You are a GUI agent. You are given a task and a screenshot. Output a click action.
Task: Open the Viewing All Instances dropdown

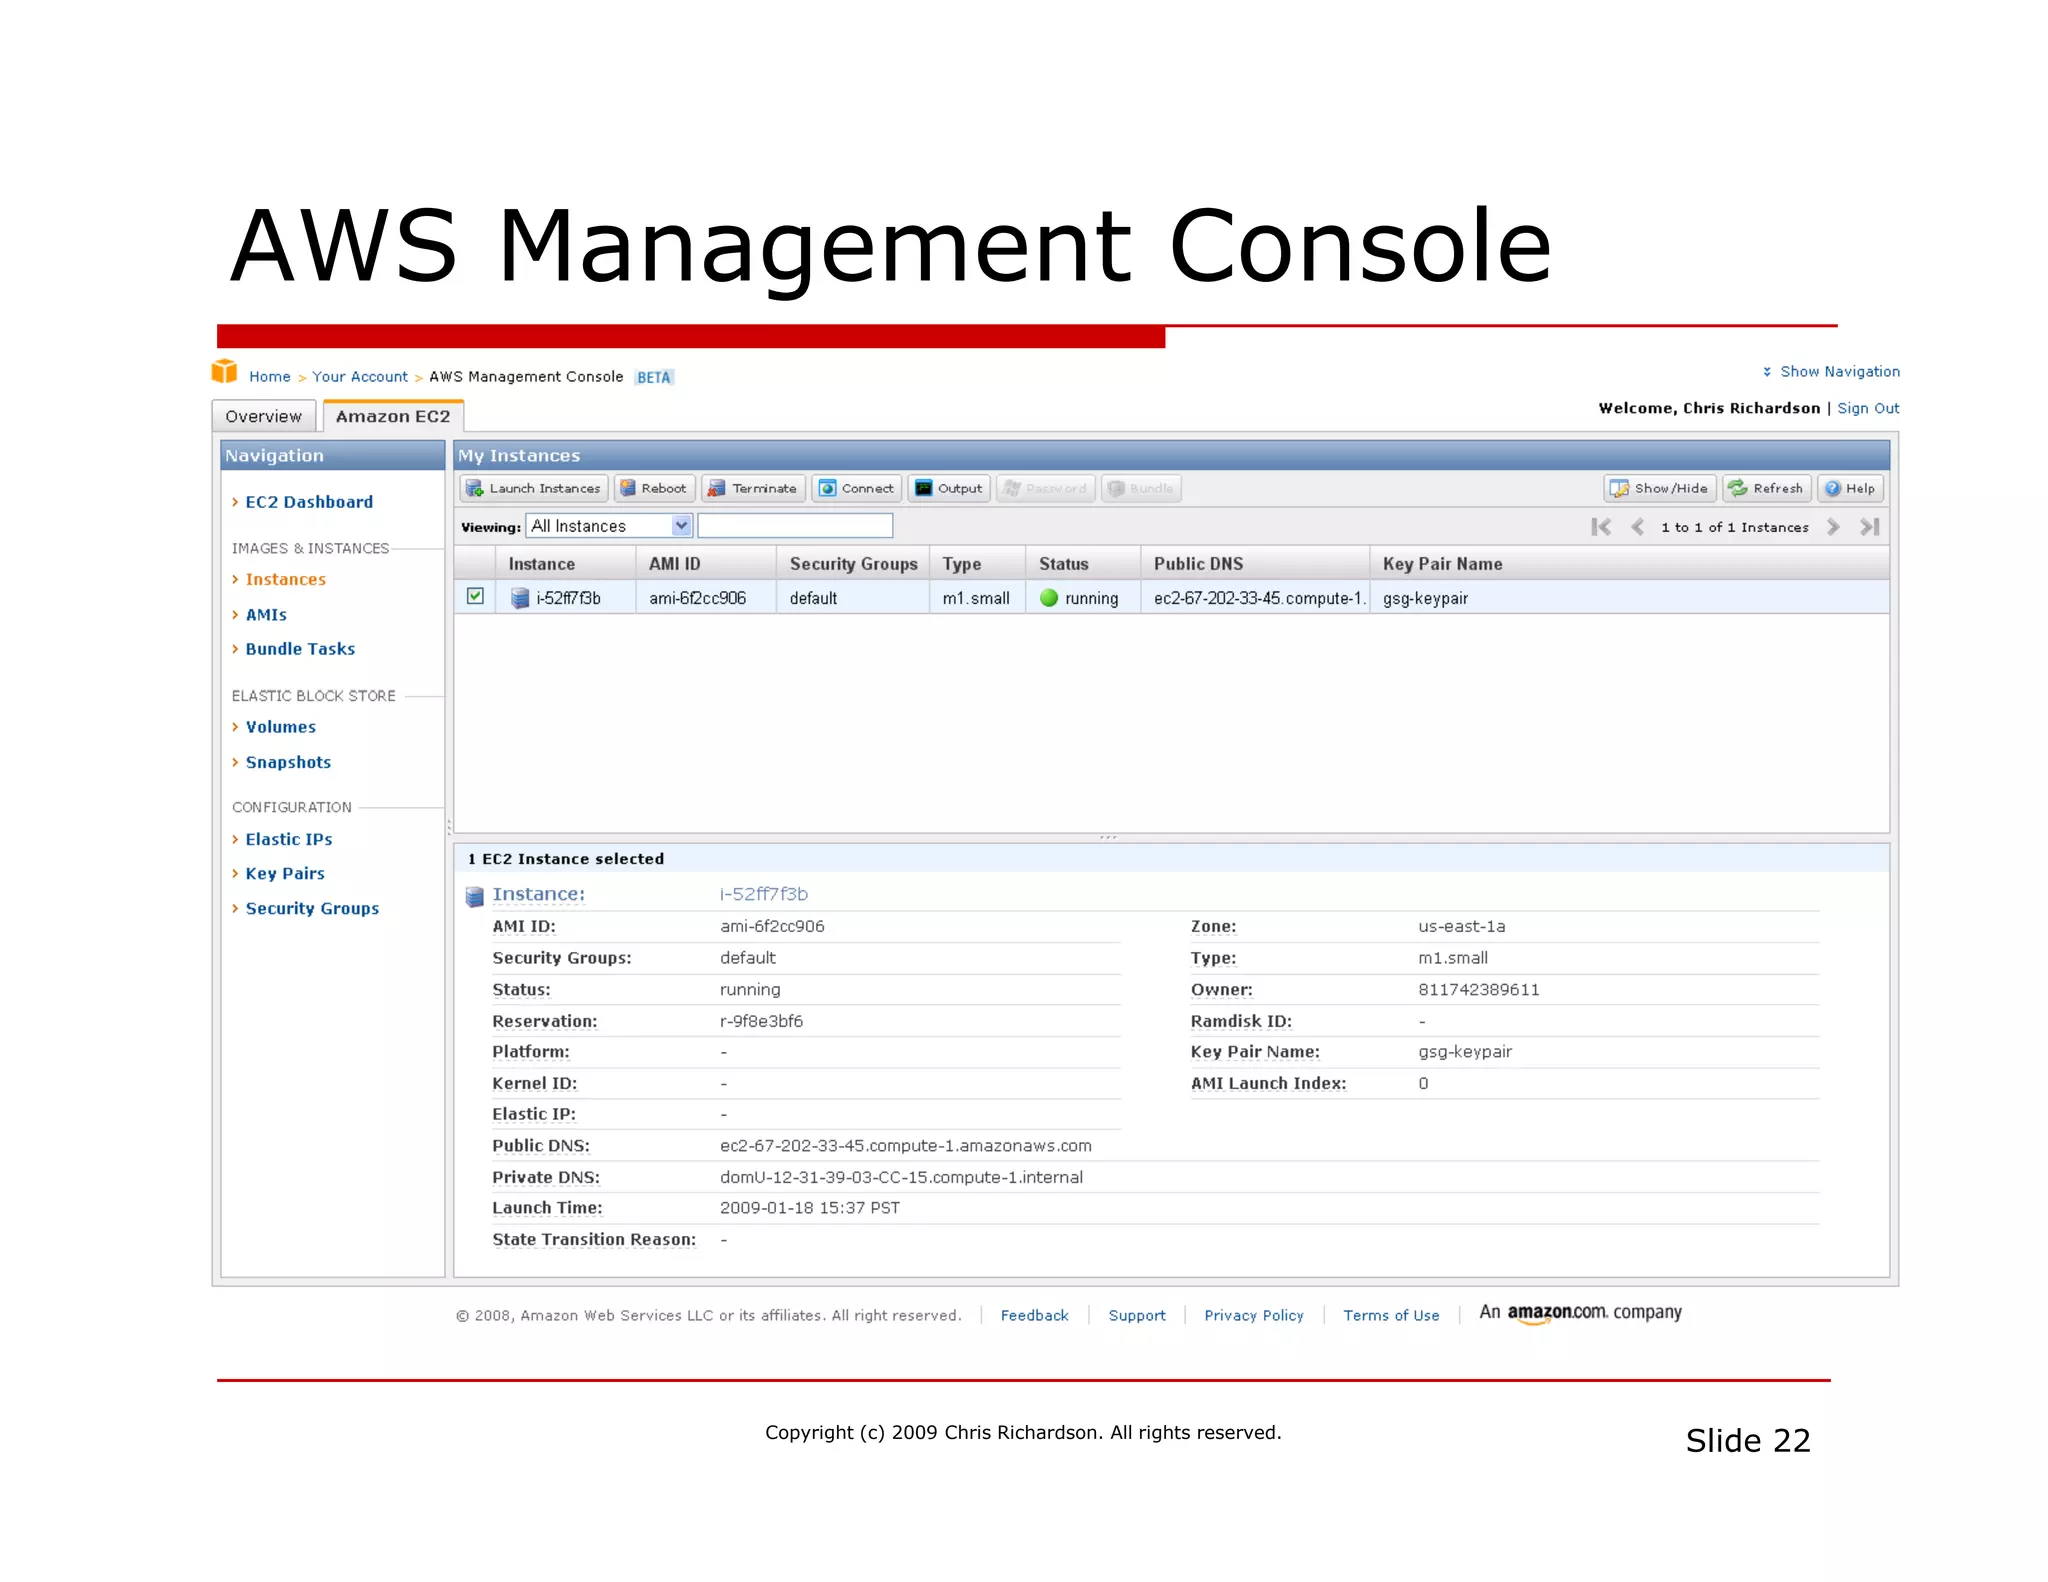609,526
